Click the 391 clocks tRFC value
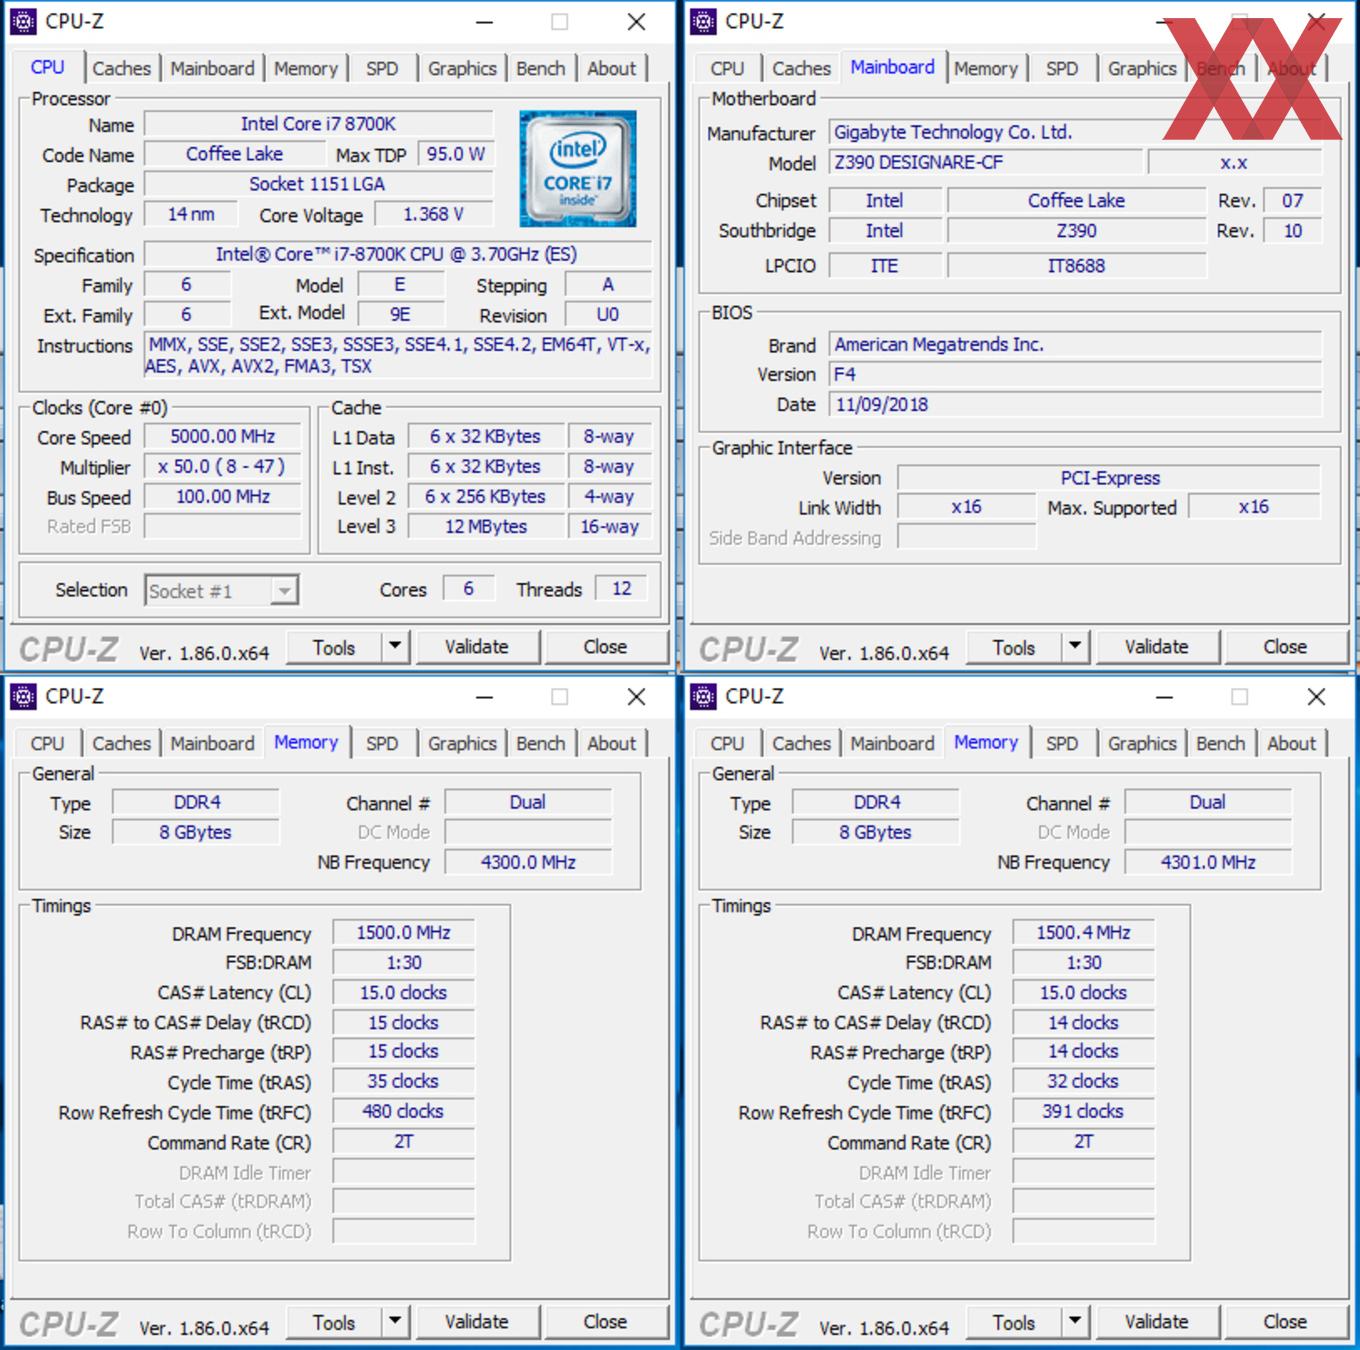Screen dimensions: 1360x1350 1083,1112
